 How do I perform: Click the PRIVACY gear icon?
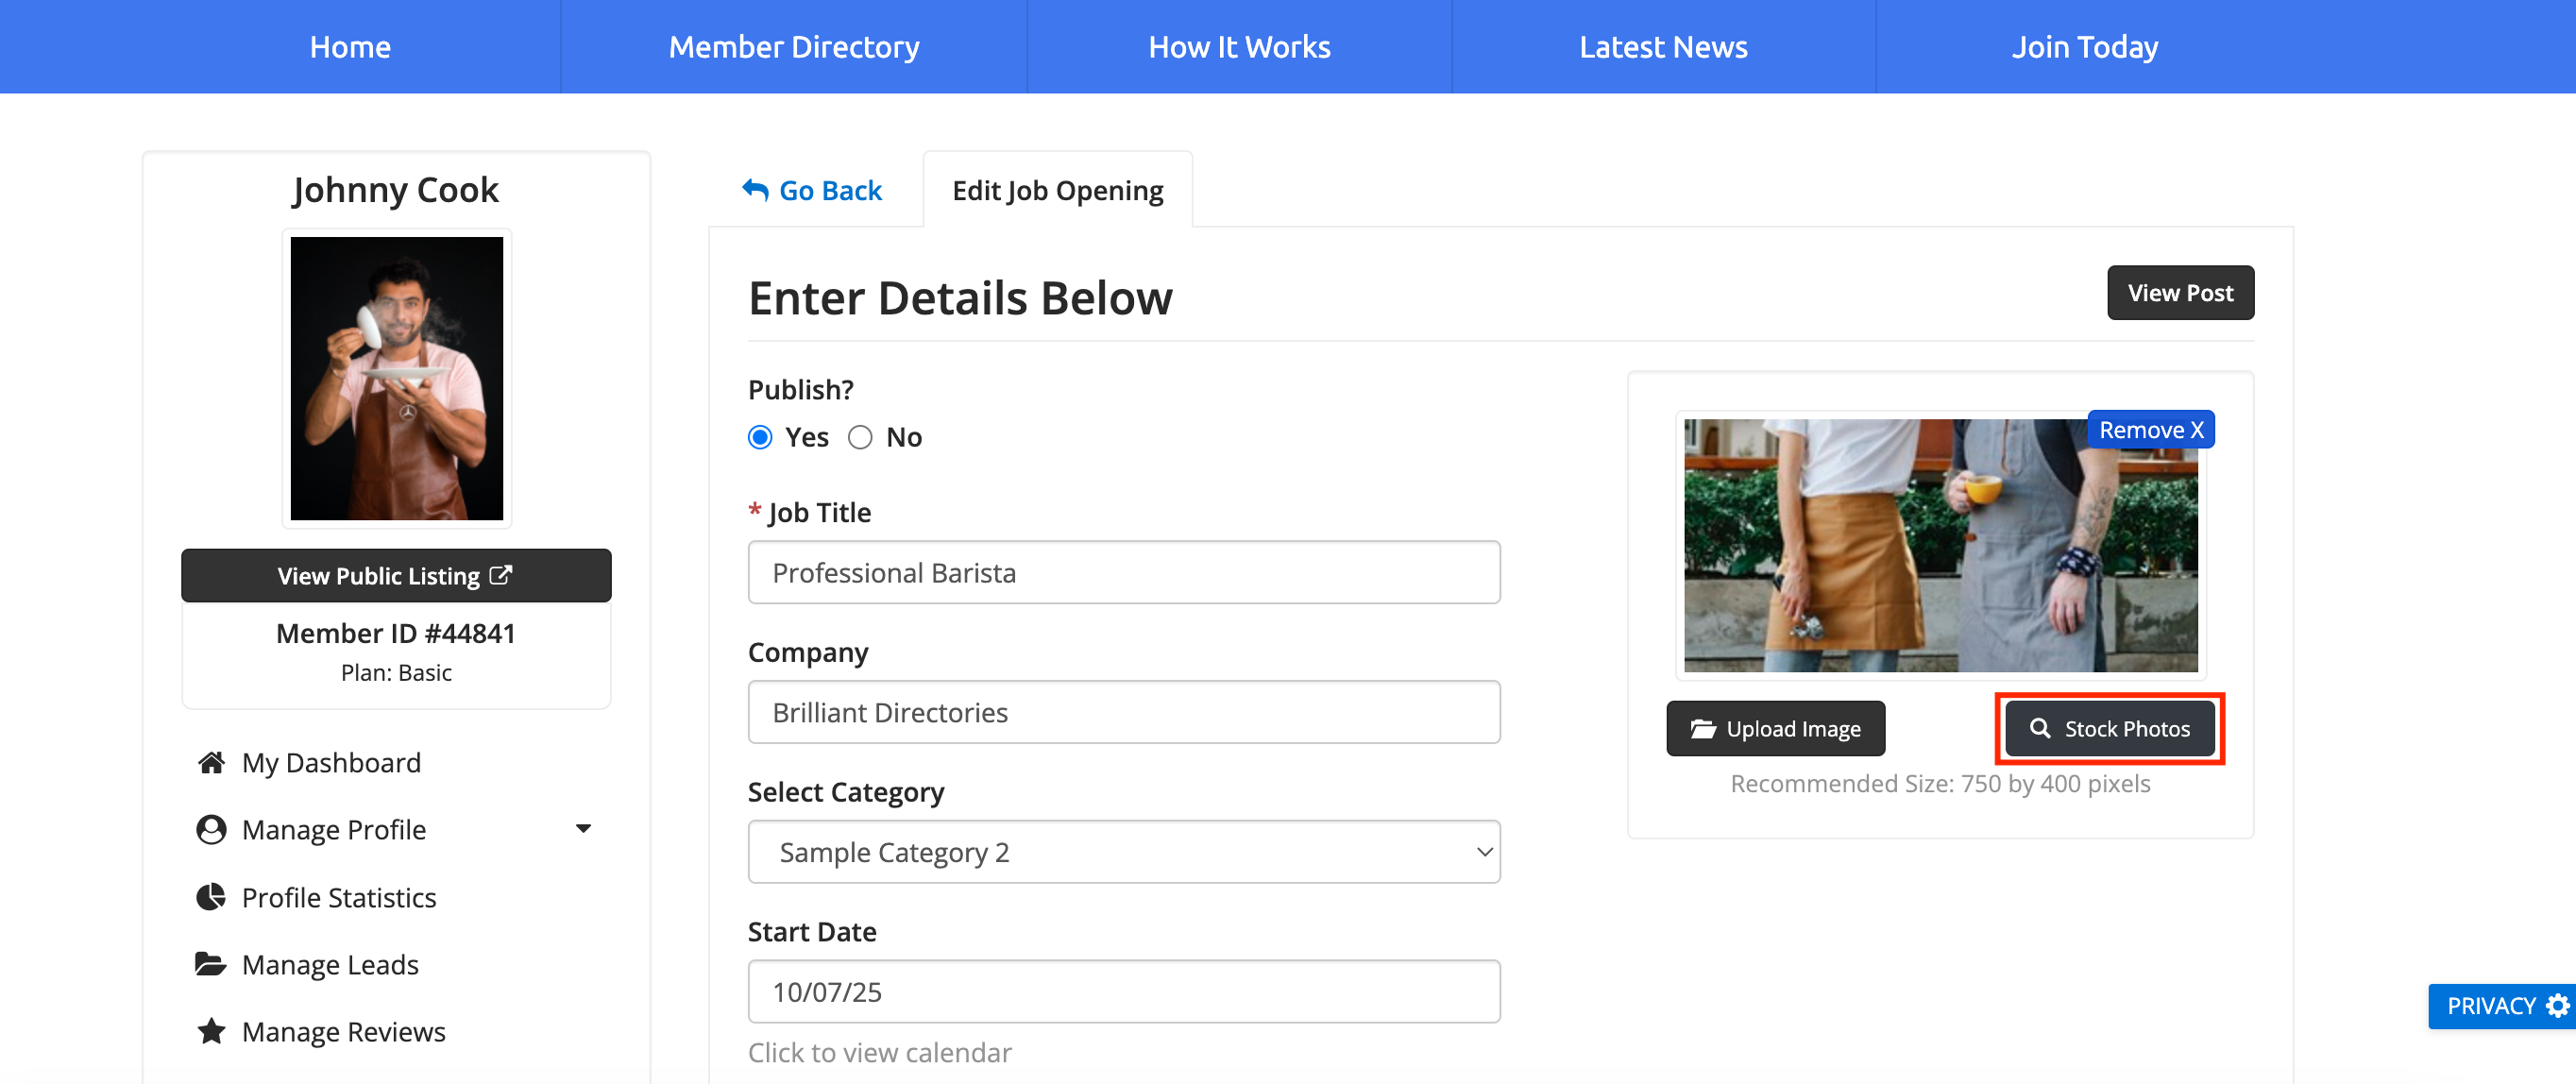[x=2556, y=1006]
